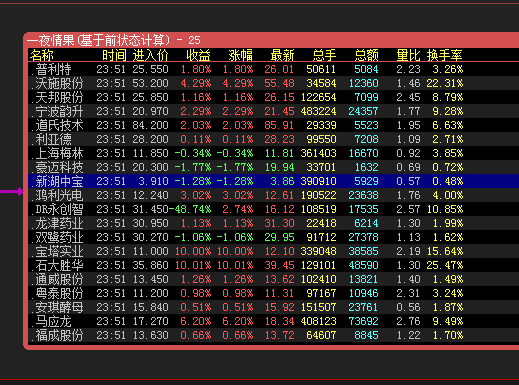Click entry price 25.550 of 普利特

[150, 69]
